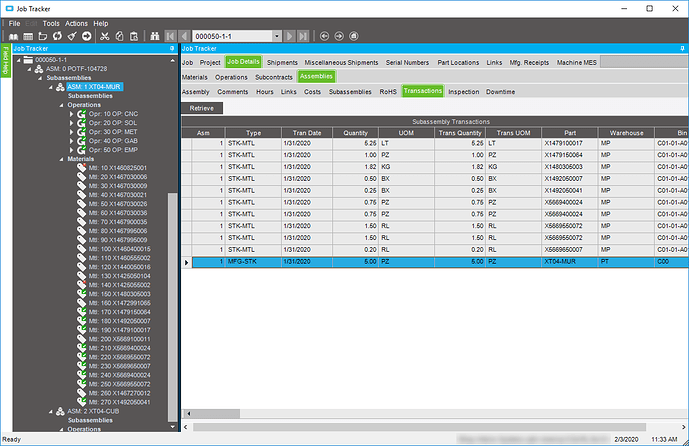Select the MFG-STK type cell
The width and height of the screenshot is (689, 446).
click(x=254, y=261)
